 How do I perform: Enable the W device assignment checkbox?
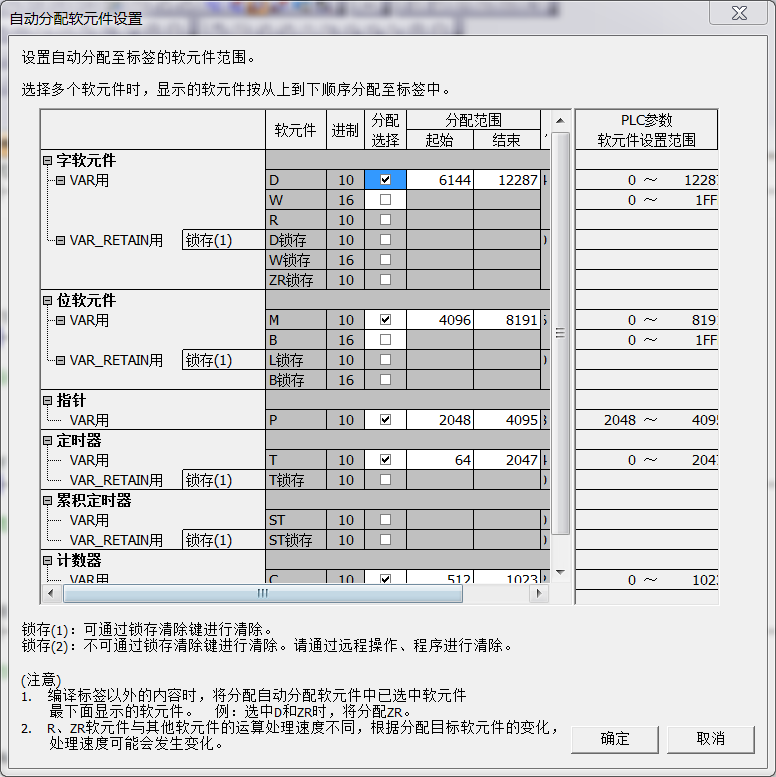[x=385, y=200]
